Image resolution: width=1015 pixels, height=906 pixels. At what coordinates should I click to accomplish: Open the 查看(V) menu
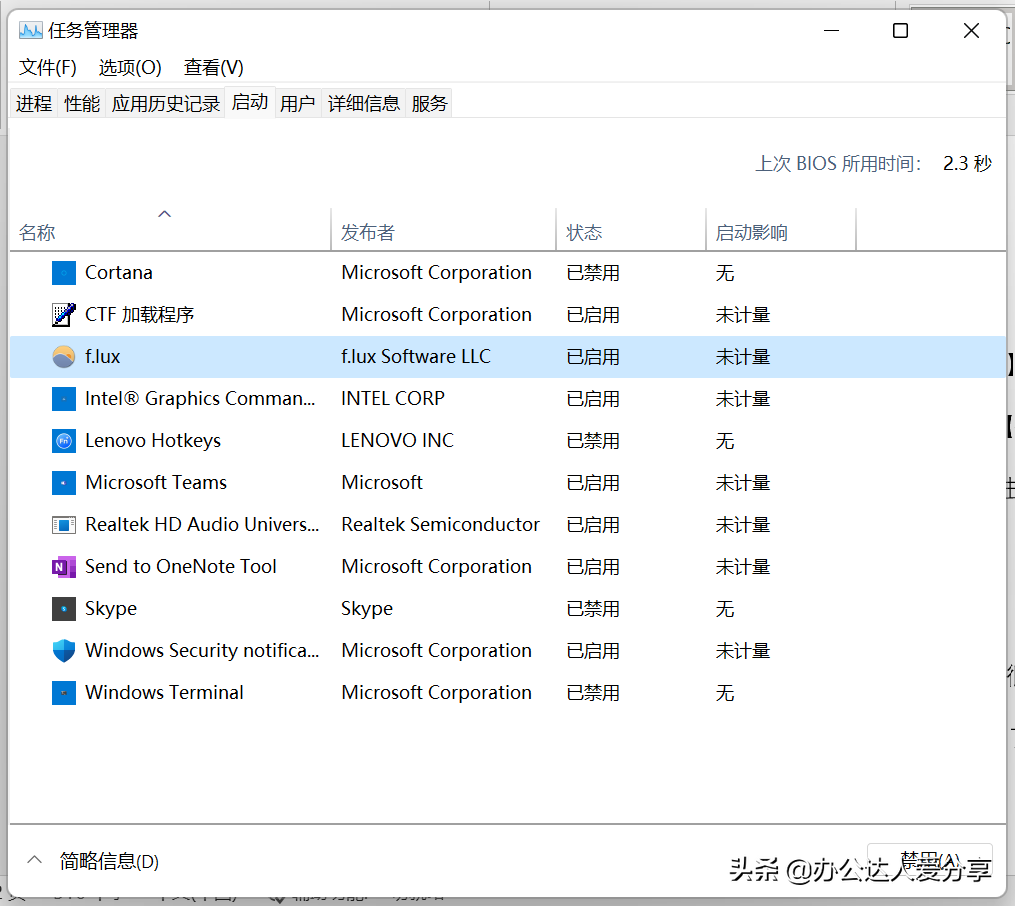click(x=214, y=67)
